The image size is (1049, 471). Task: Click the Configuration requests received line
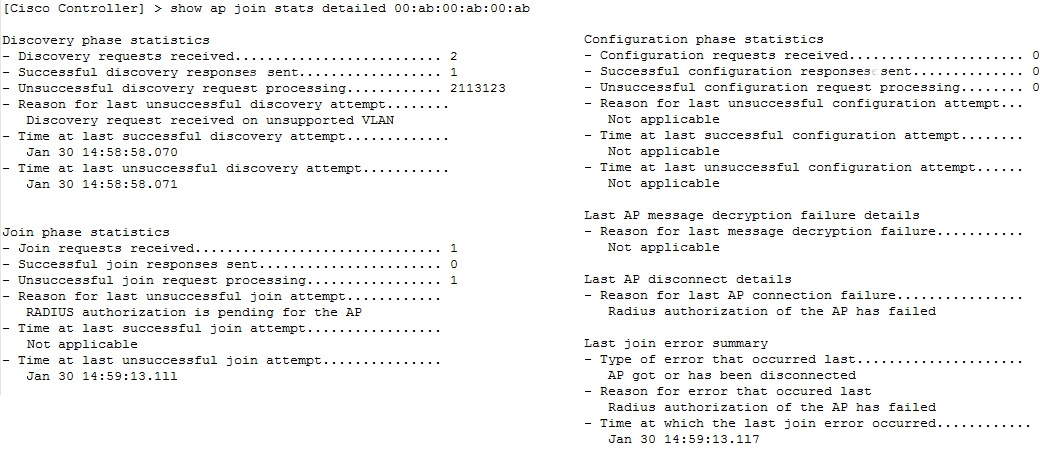point(812,56)
